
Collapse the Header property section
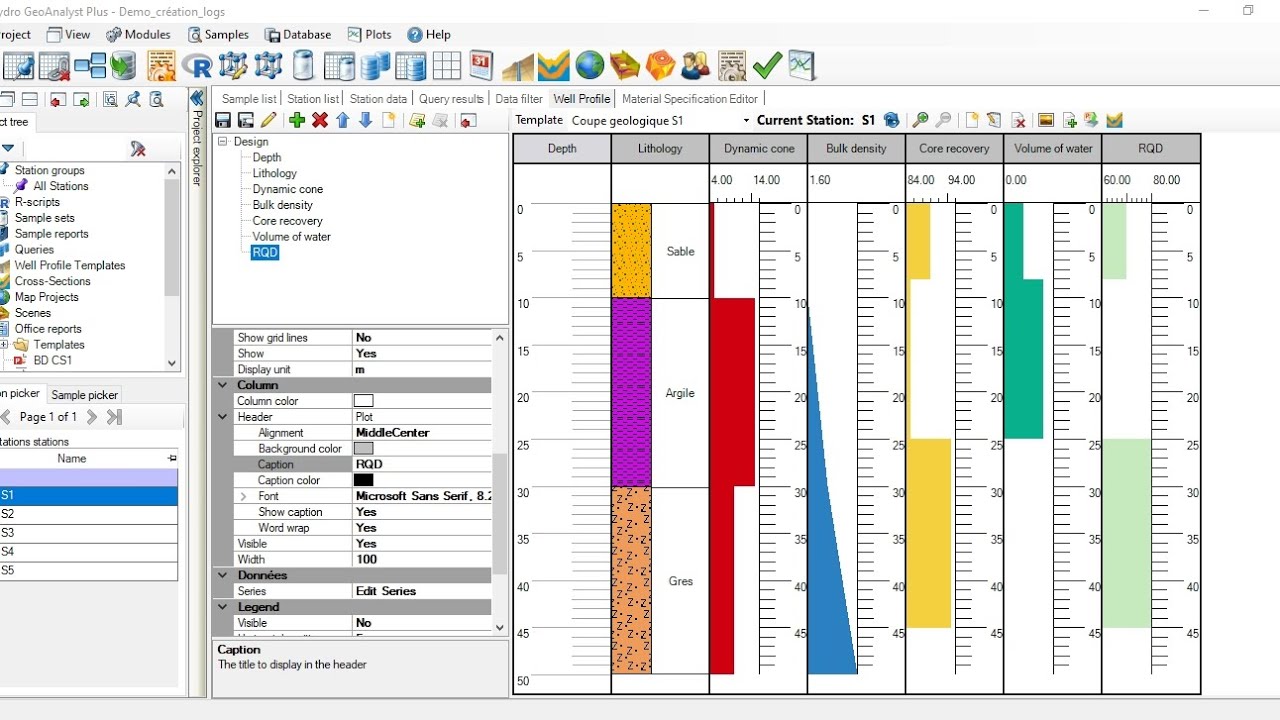coord(222,417)
